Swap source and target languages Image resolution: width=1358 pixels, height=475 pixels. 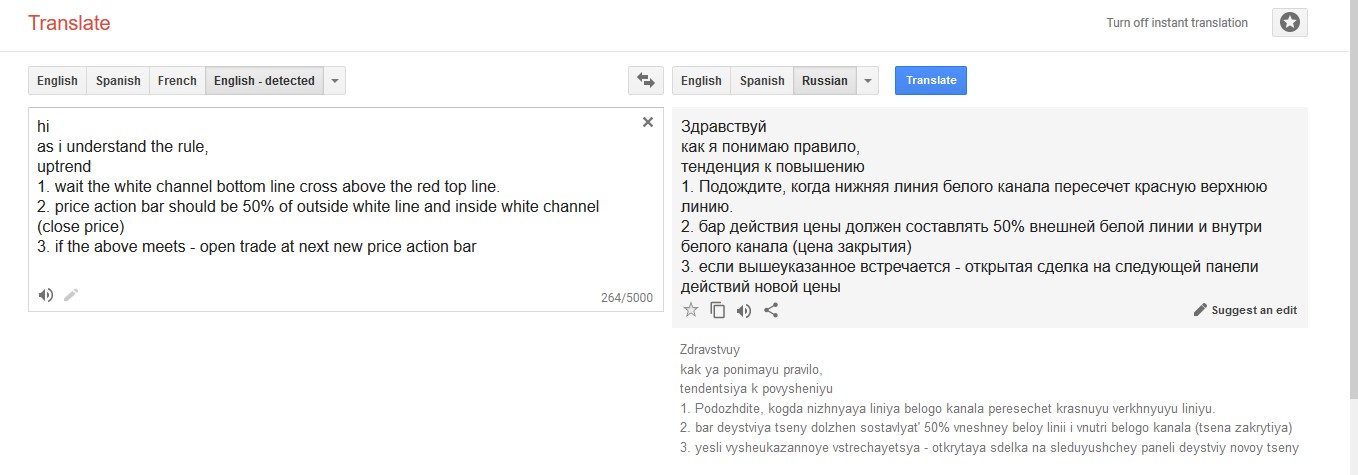pos(646,81)
